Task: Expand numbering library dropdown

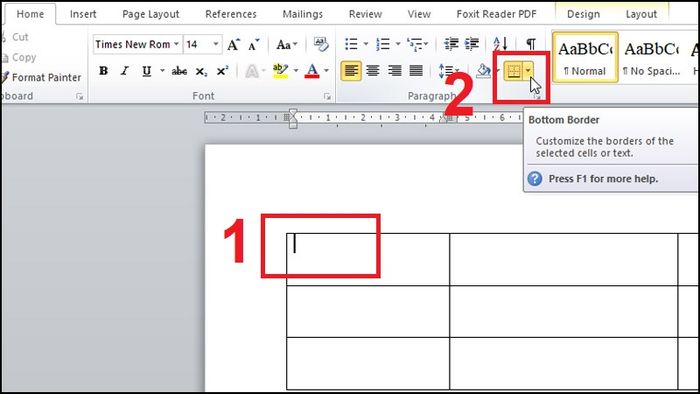Action: (x=397, y=44)
